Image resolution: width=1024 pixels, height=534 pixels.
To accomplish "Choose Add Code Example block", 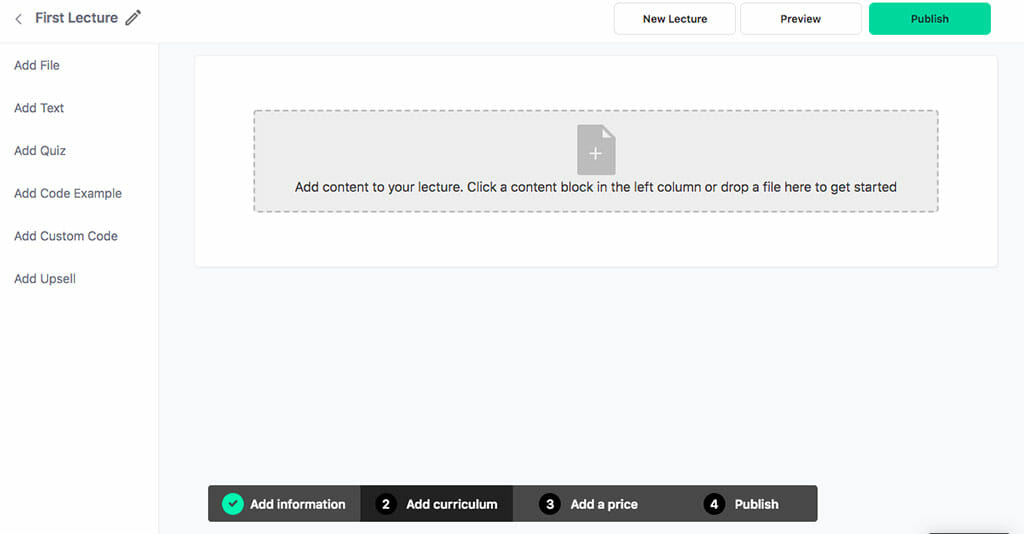I will pyautogui.click(x=68, y=193).
